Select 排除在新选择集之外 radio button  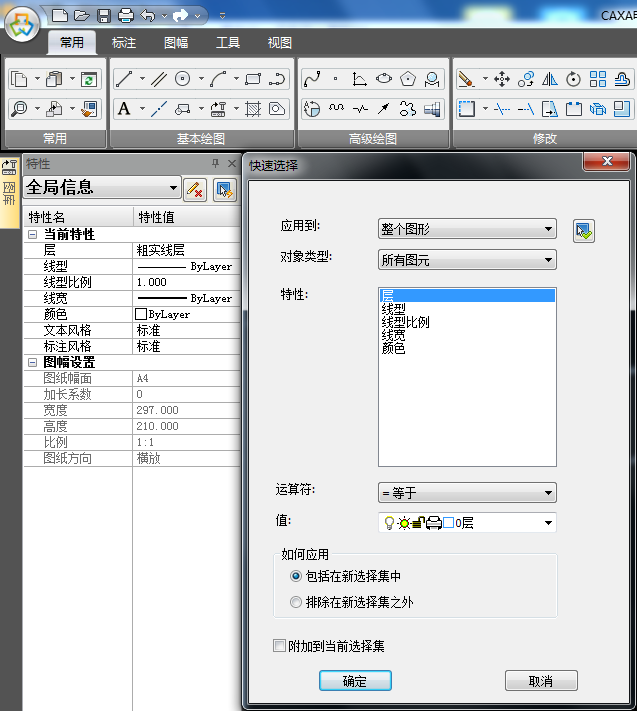tap(295, 602)
